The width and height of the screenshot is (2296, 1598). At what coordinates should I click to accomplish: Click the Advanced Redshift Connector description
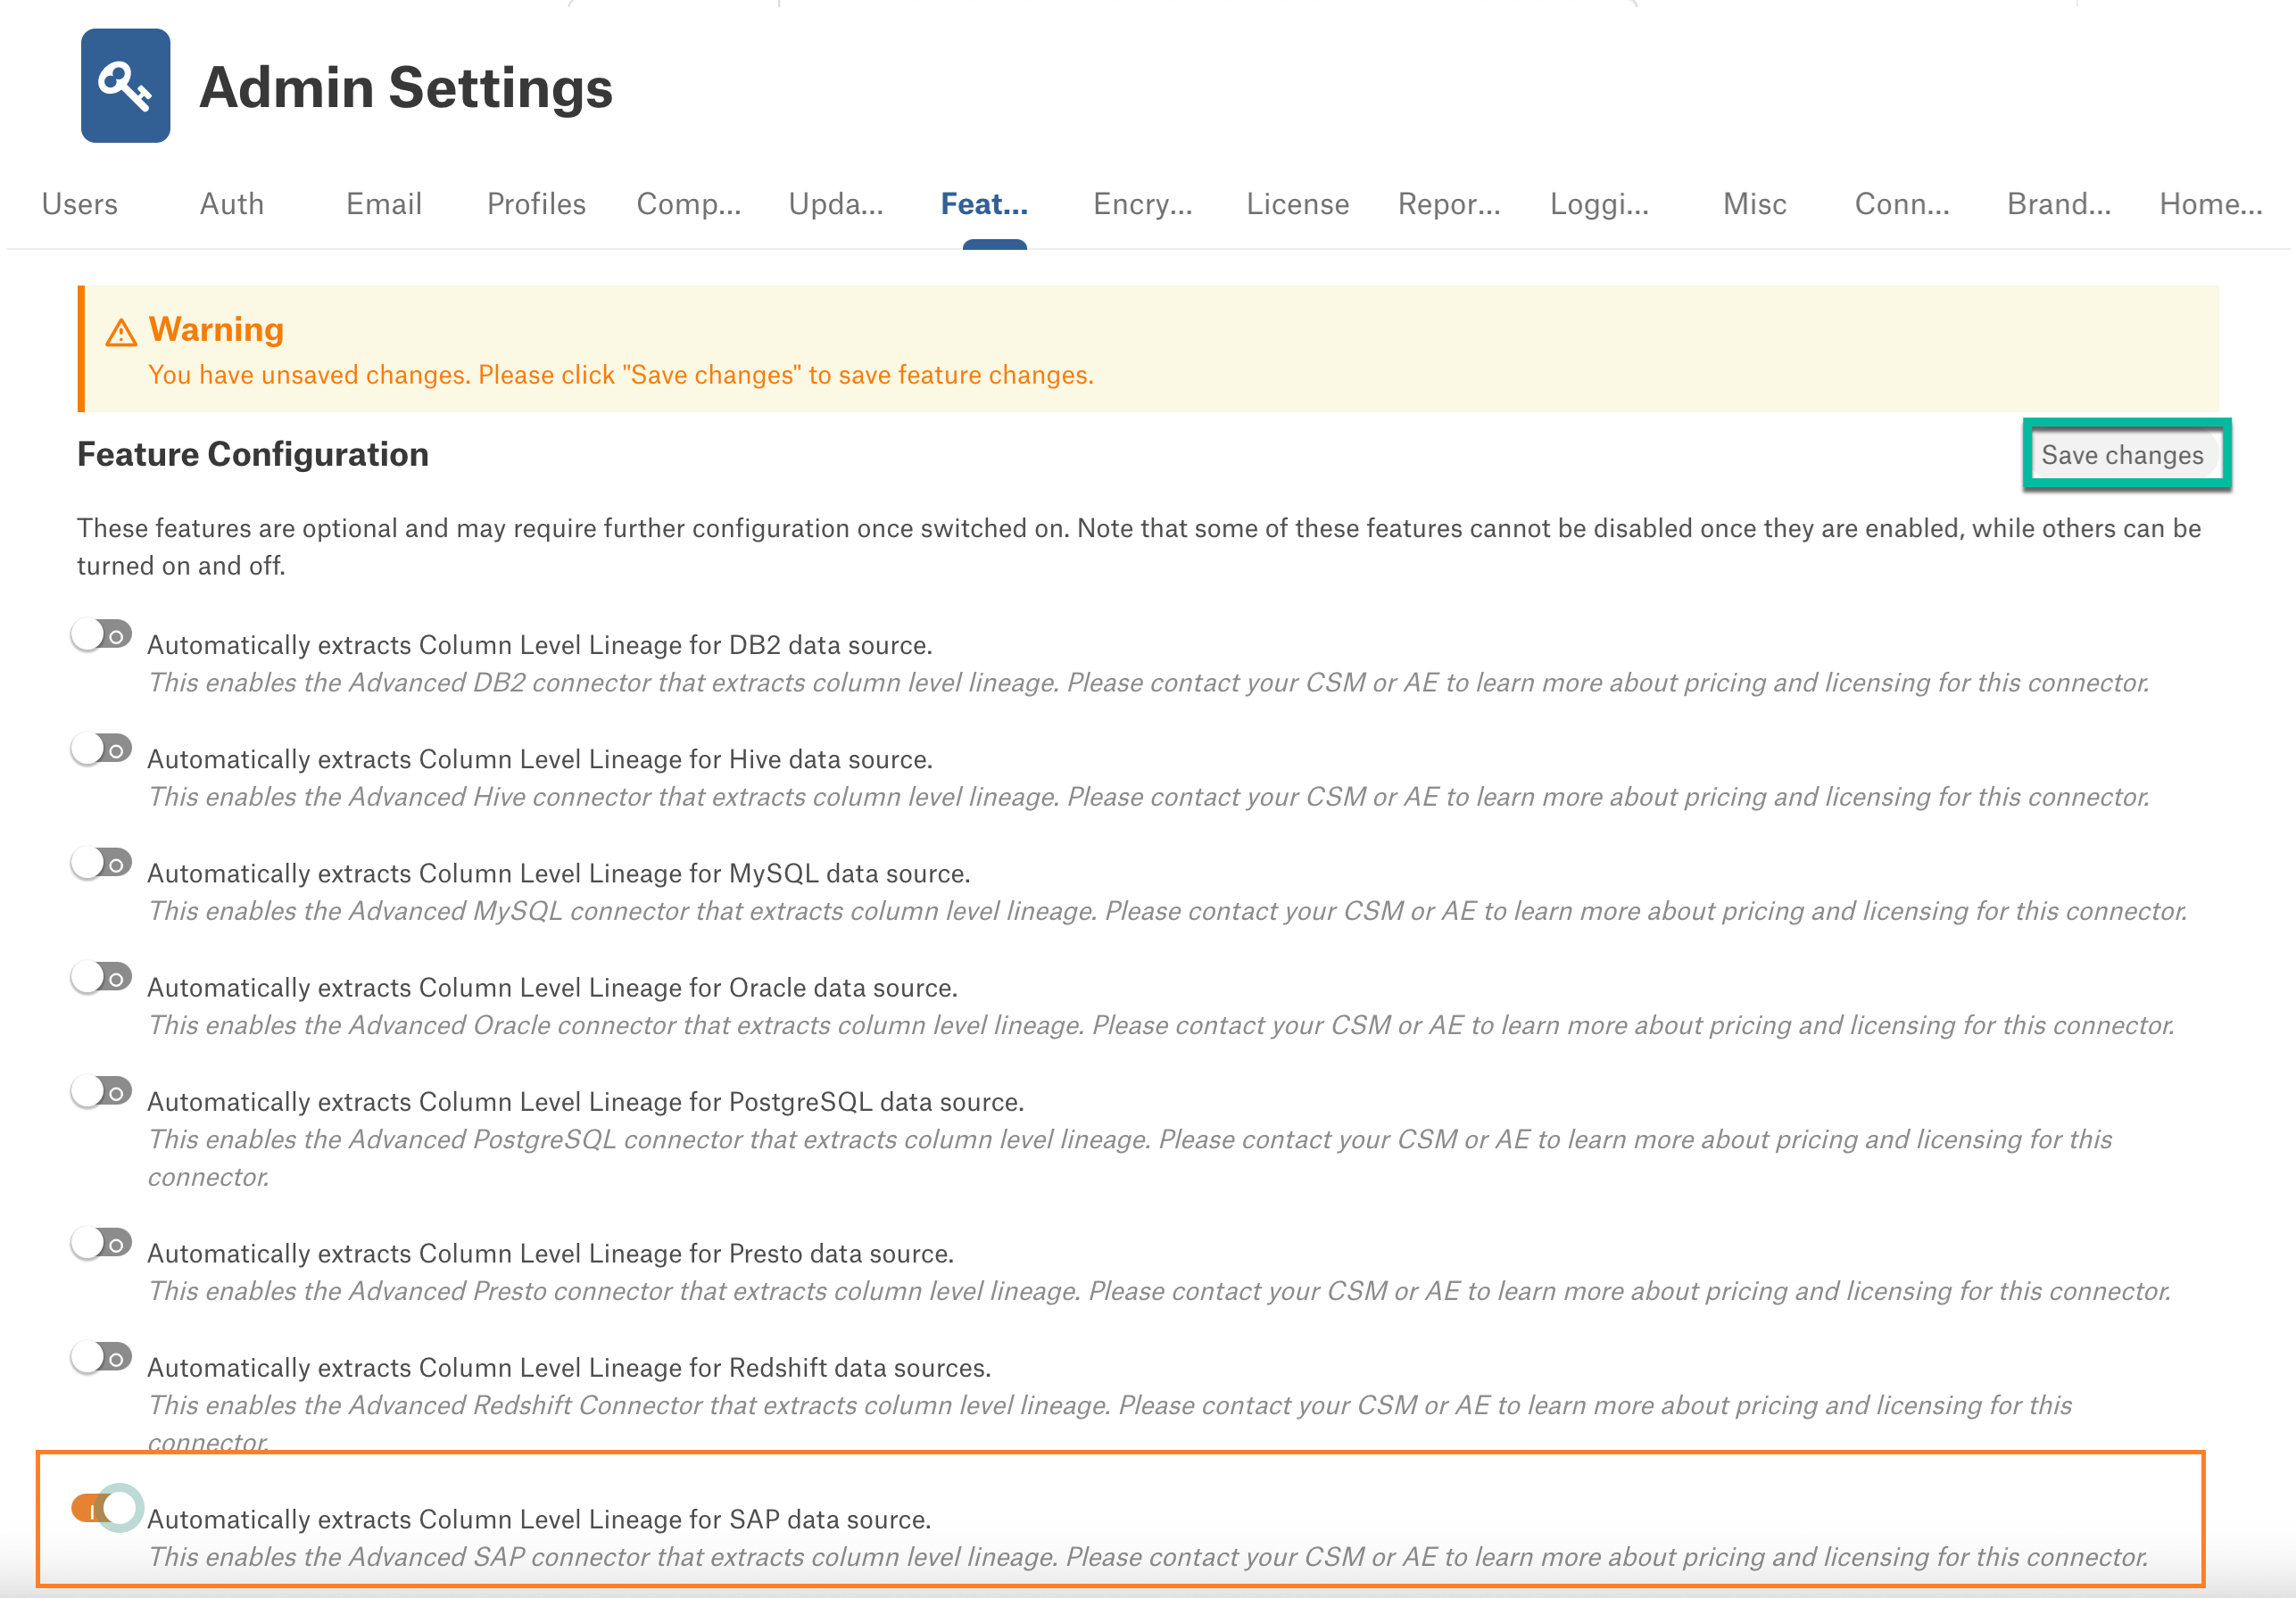pos(1110,1423)
